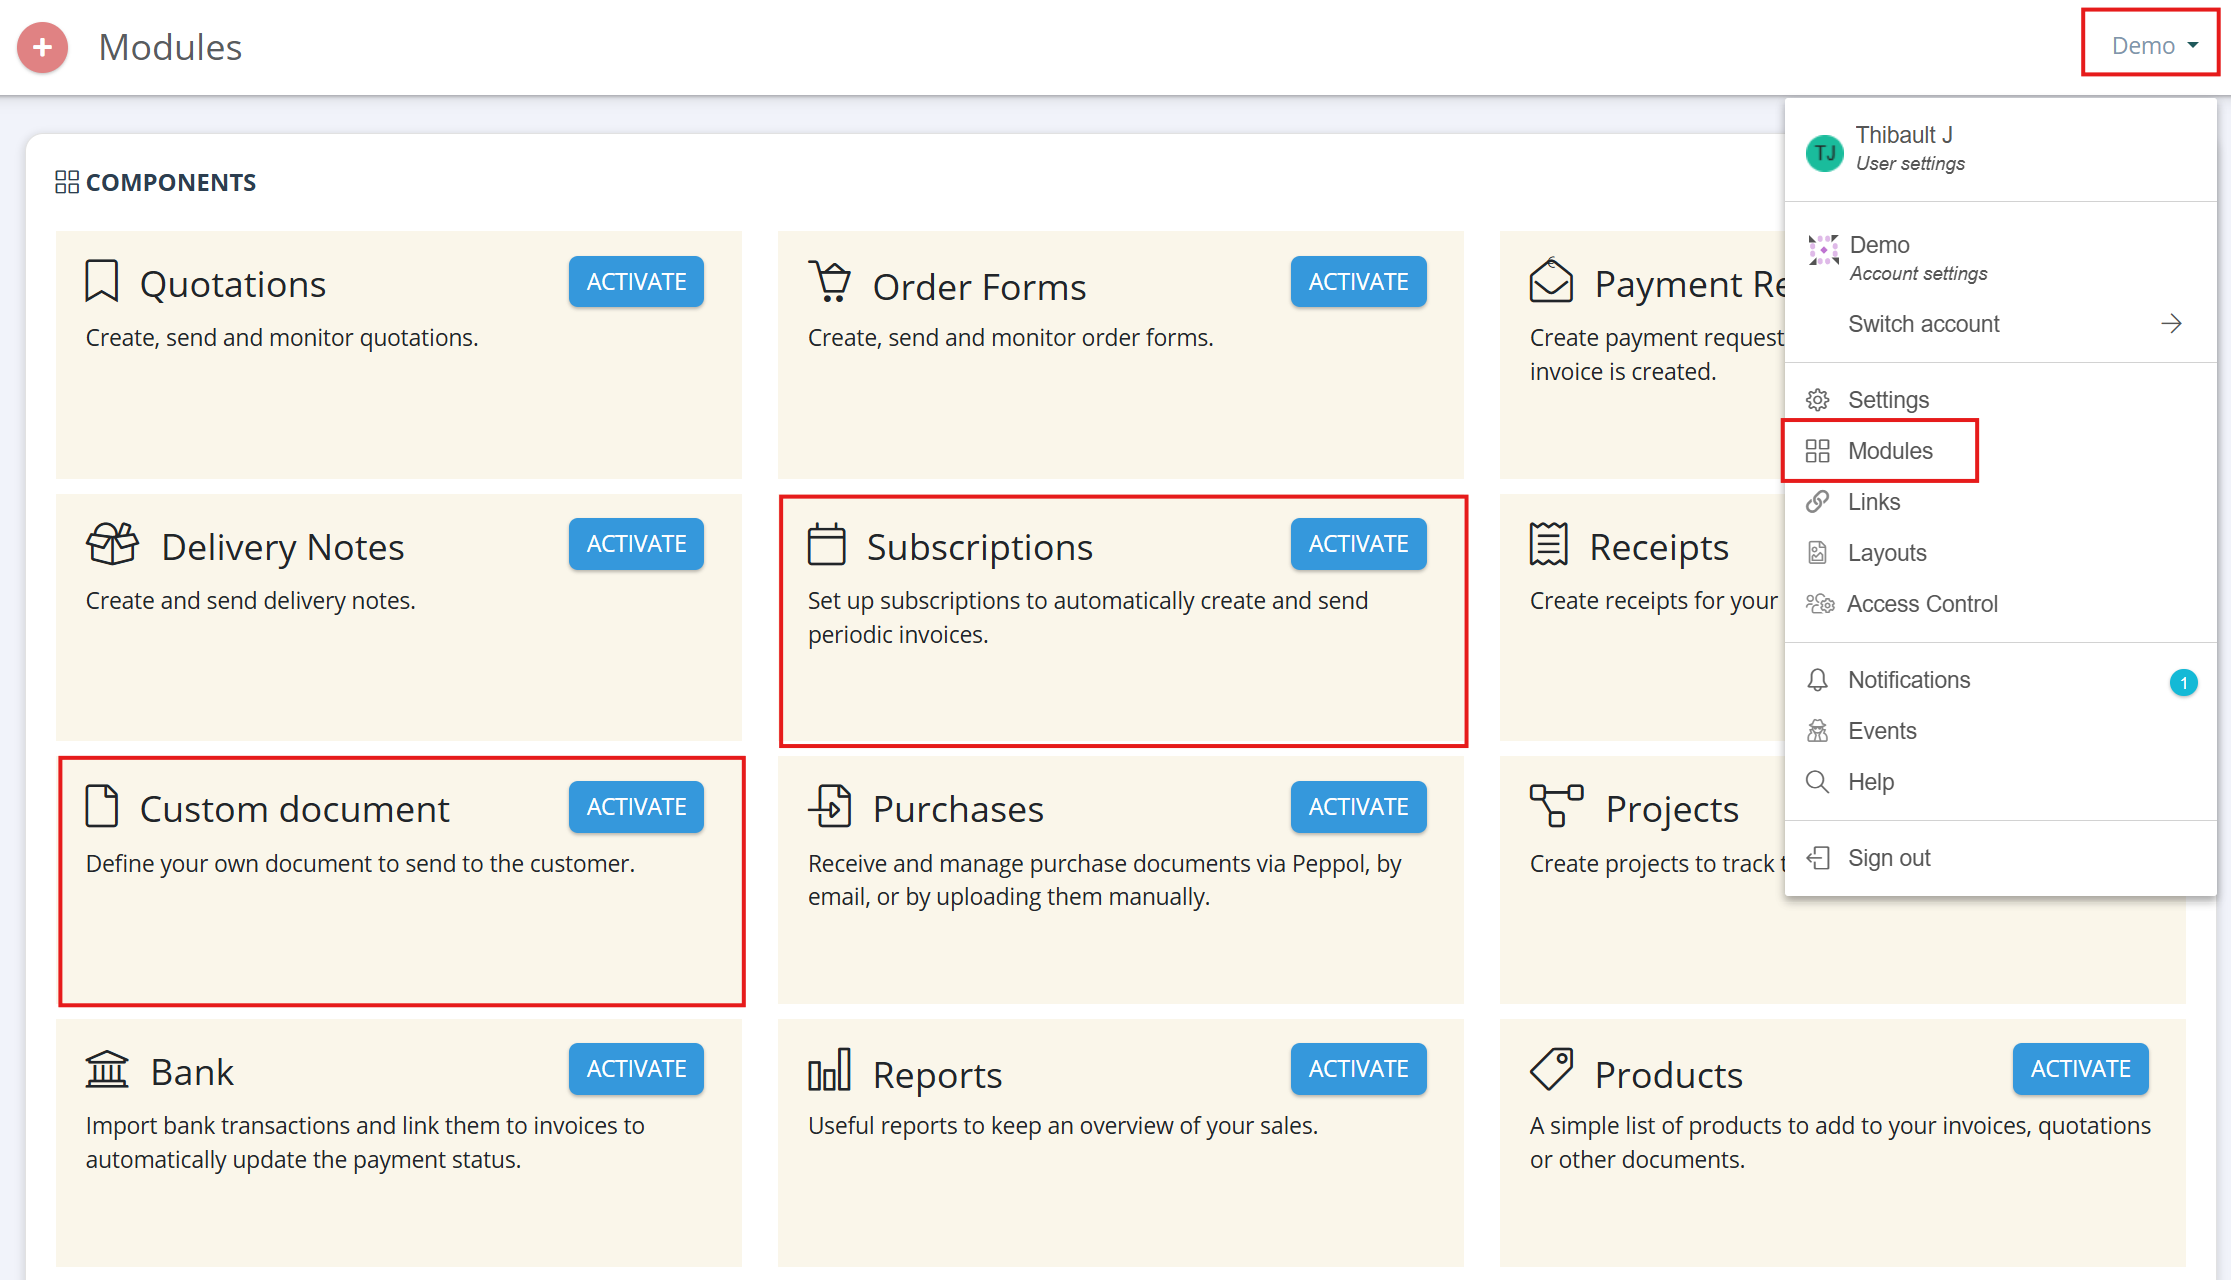Click the Sign out arrow icon
2231x1280 pixels.
(1818, 858)
